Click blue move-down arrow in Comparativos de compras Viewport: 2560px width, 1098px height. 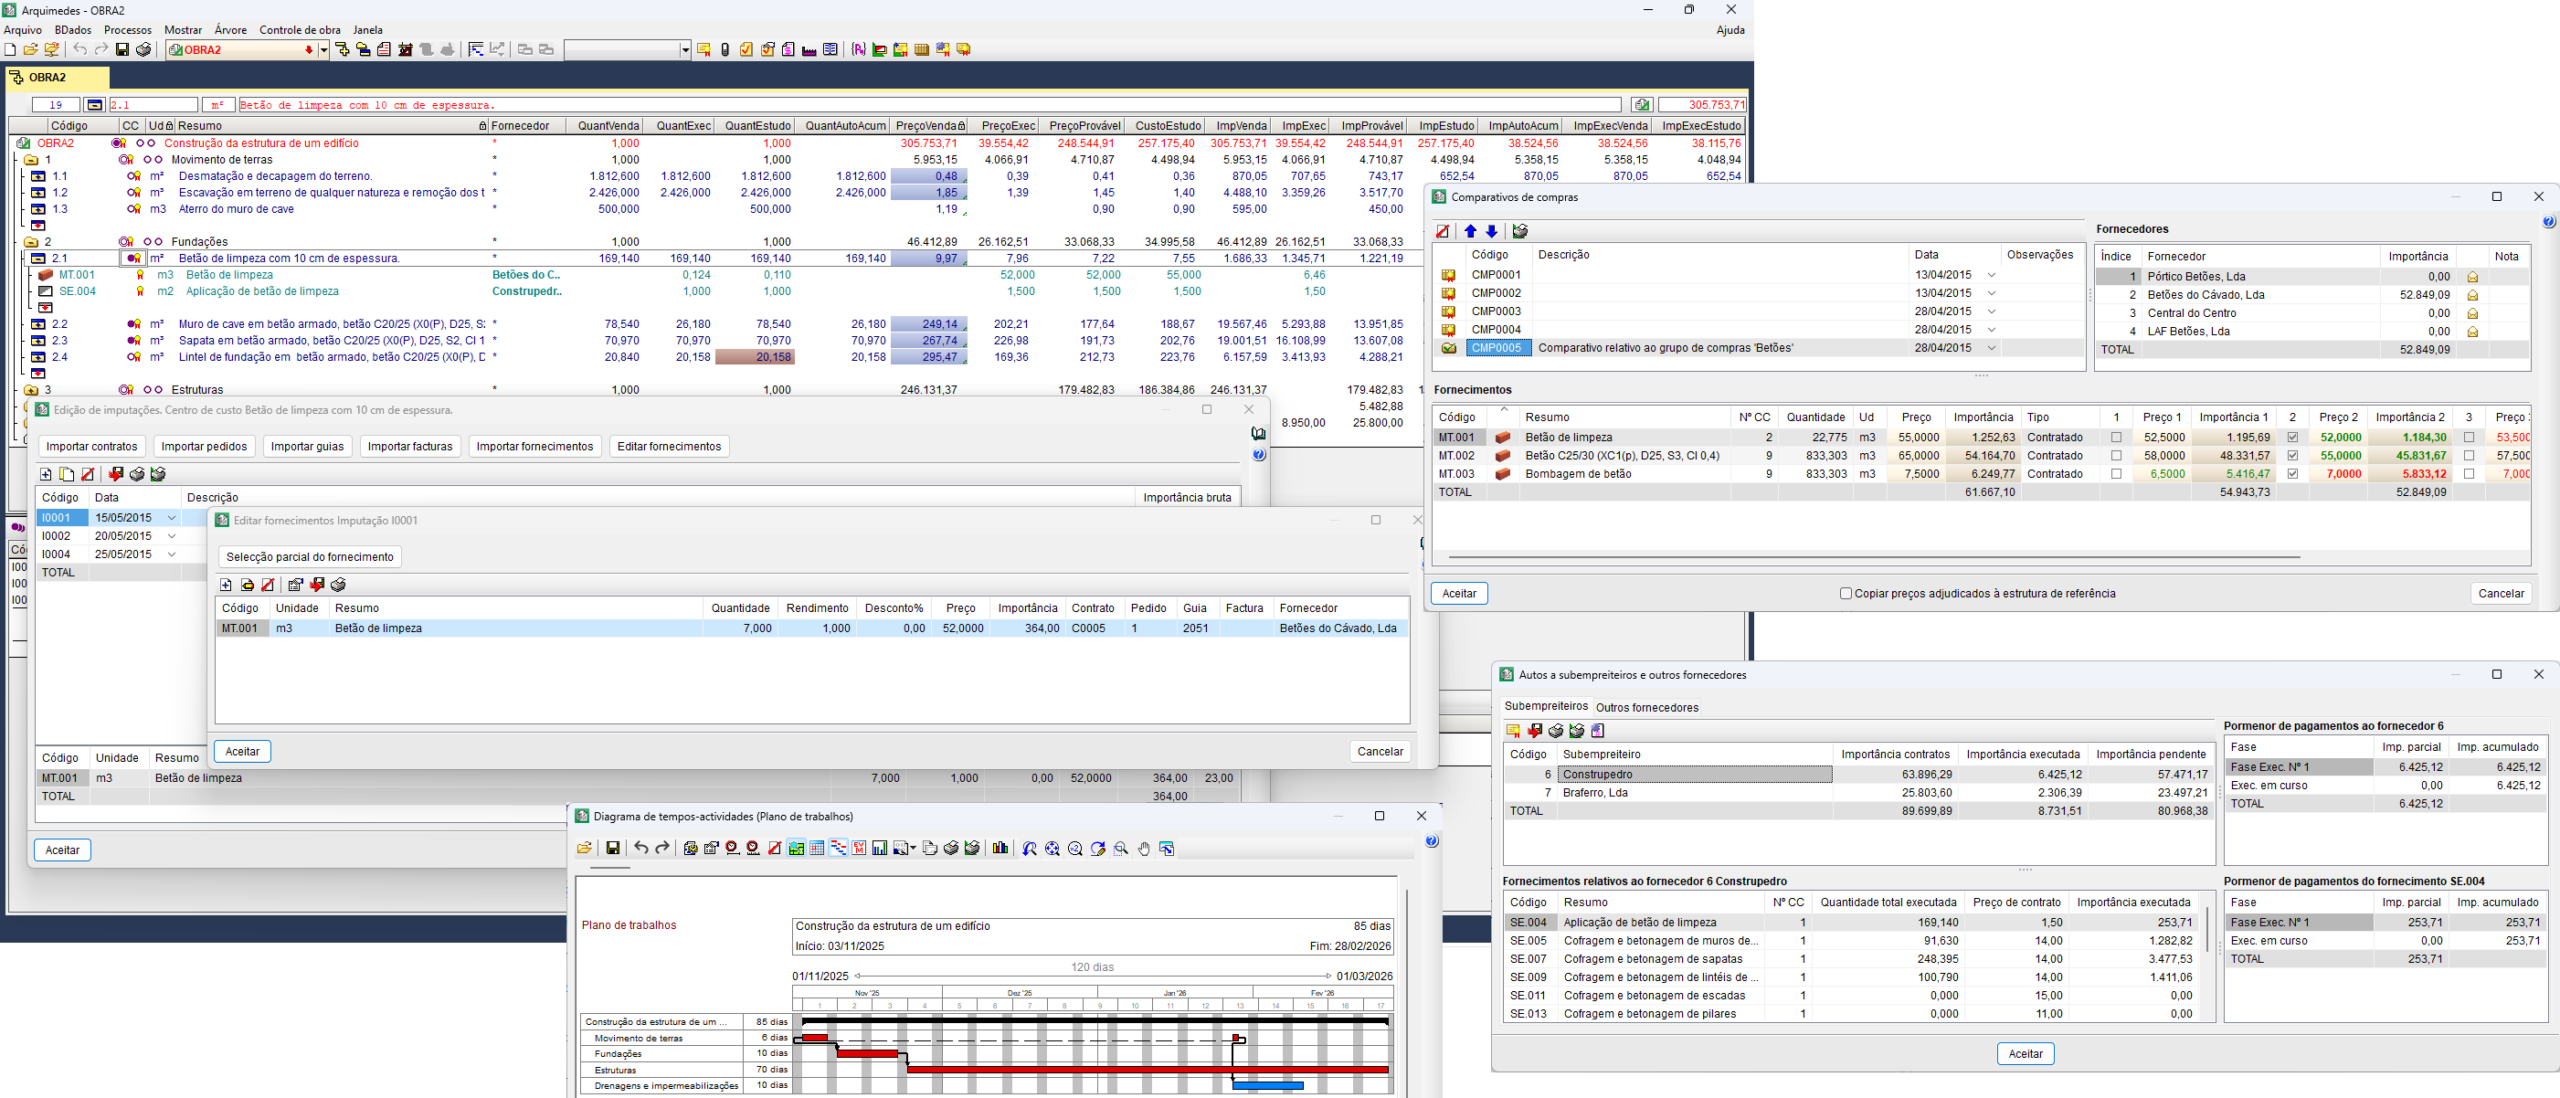pos(1491,231)
